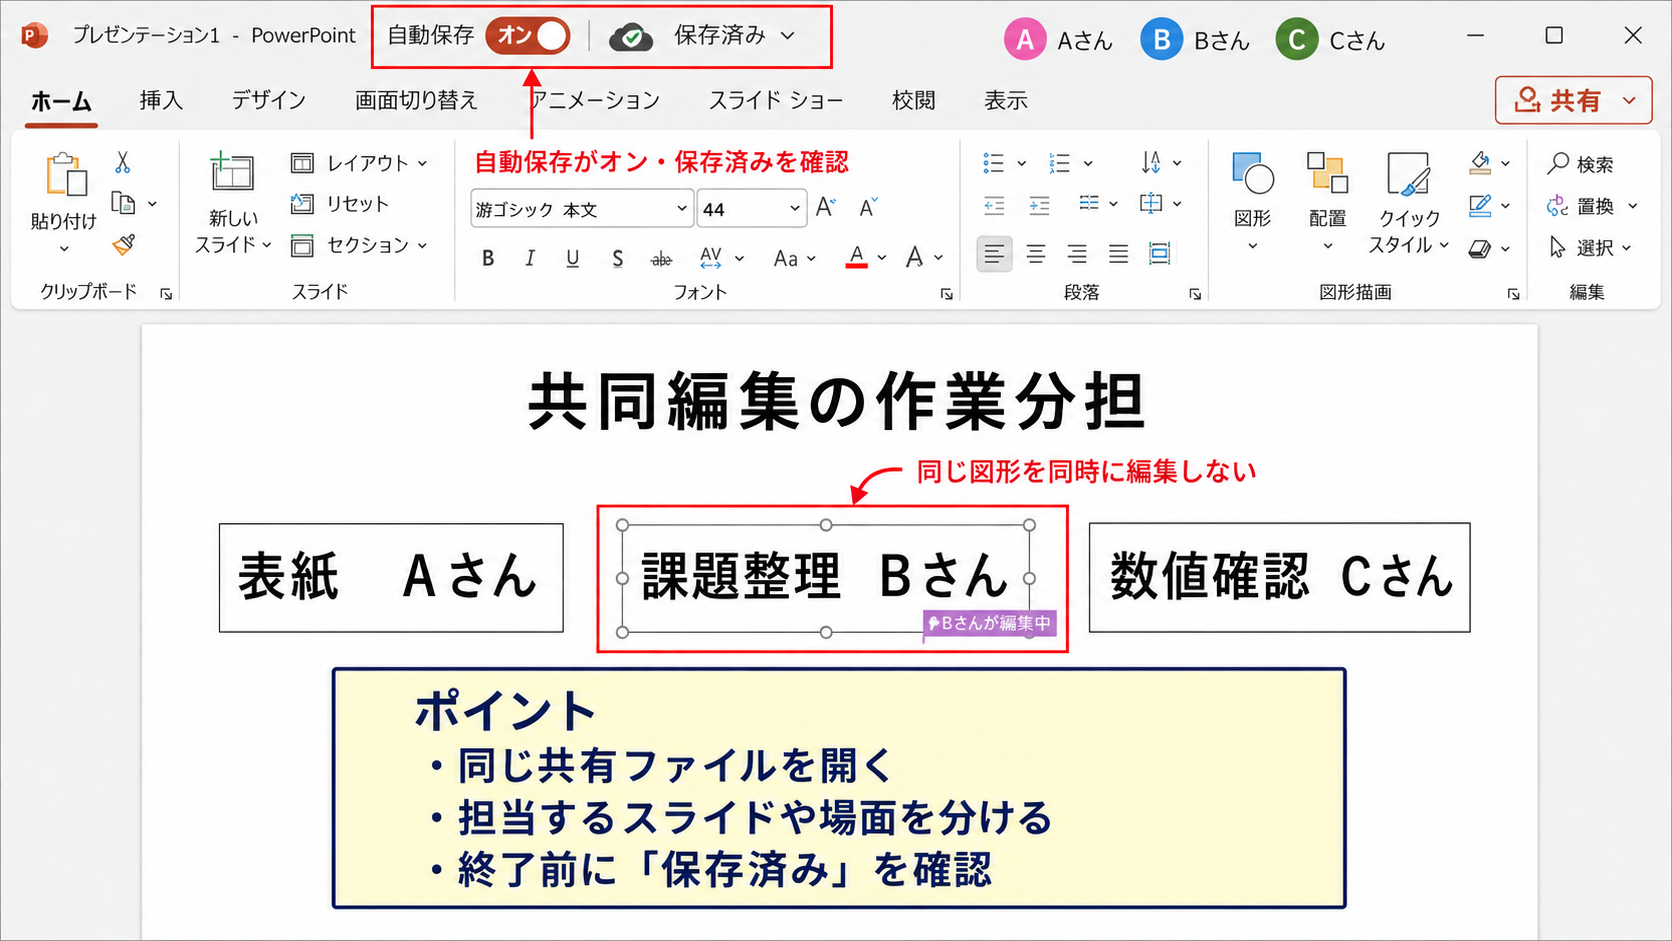Toggle center paragraph alignment

pos(1036,254)
